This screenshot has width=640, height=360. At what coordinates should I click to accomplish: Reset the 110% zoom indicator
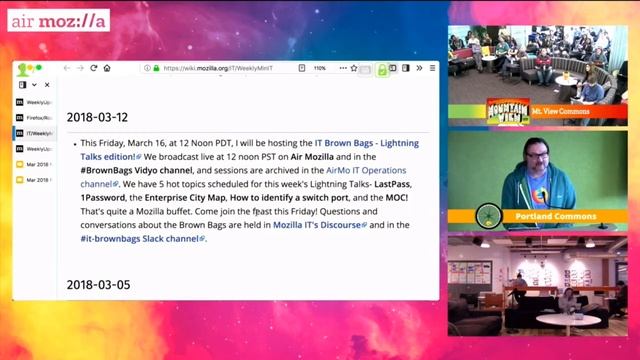320,68
